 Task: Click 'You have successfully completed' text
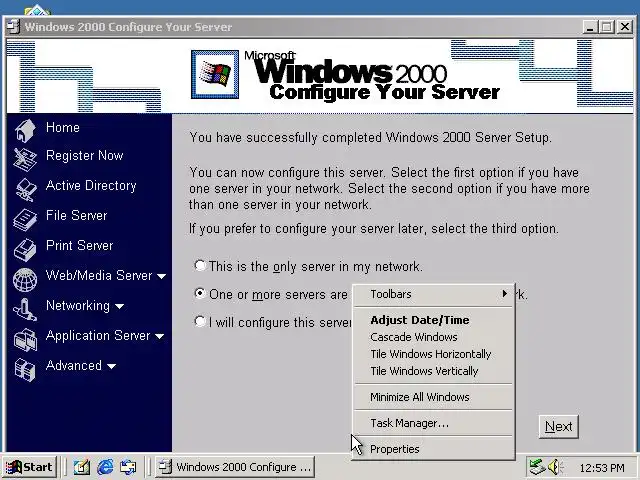[x=370, y=138]
